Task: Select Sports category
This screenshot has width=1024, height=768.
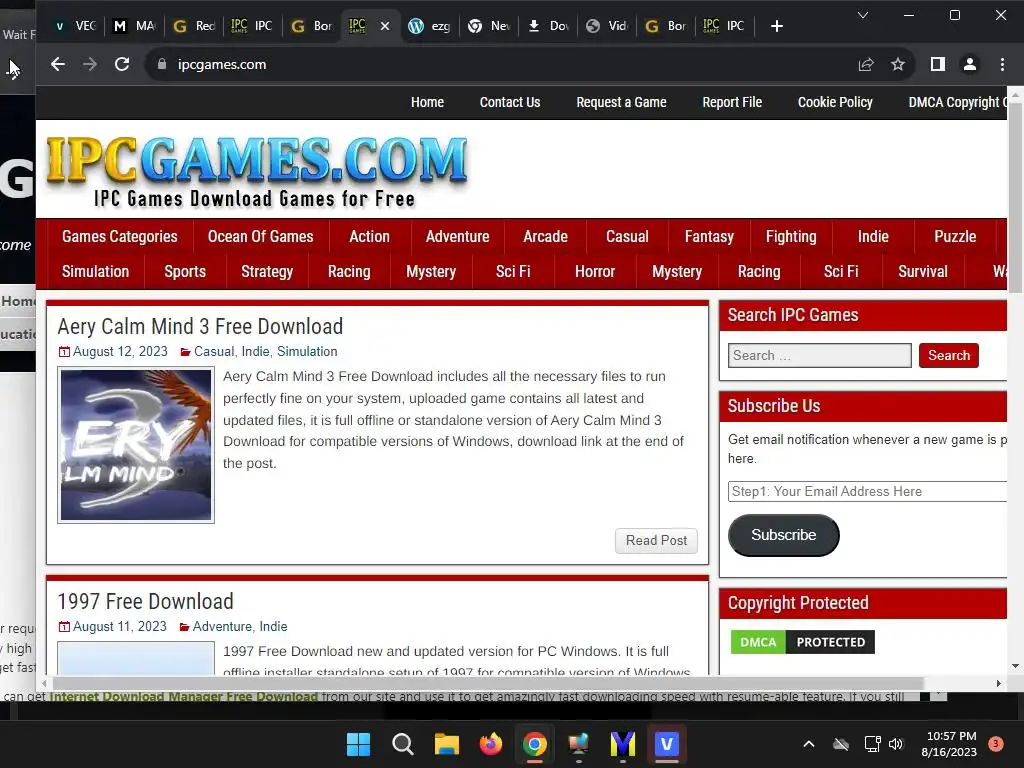Action: (x=185, y=272)
